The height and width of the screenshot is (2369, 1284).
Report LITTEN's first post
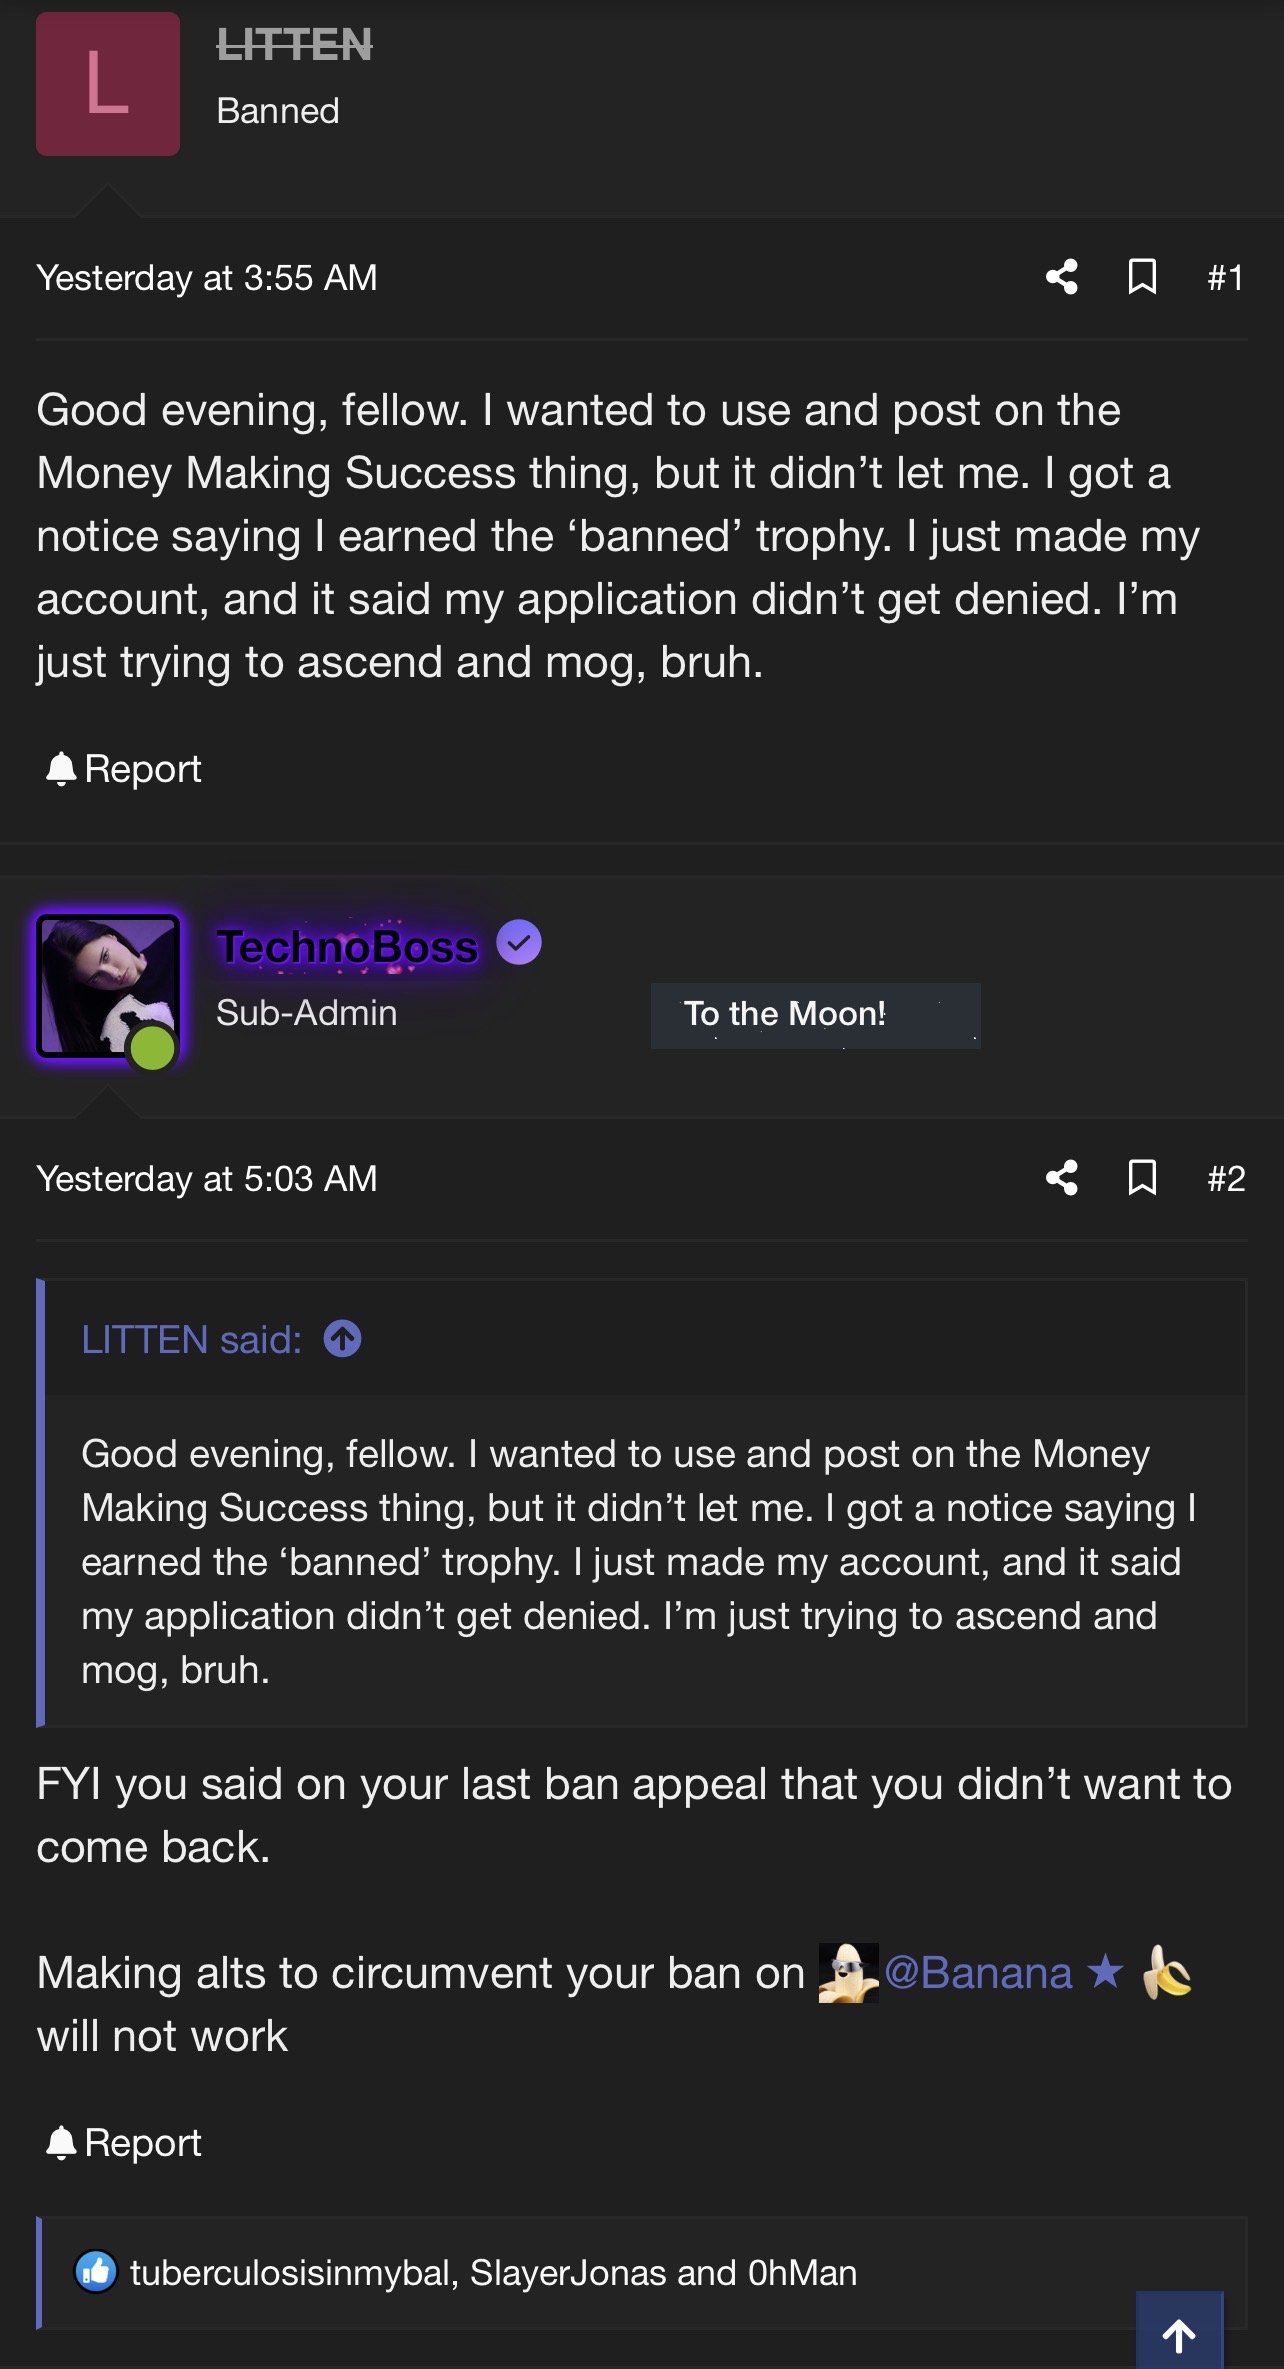(124, 769)
